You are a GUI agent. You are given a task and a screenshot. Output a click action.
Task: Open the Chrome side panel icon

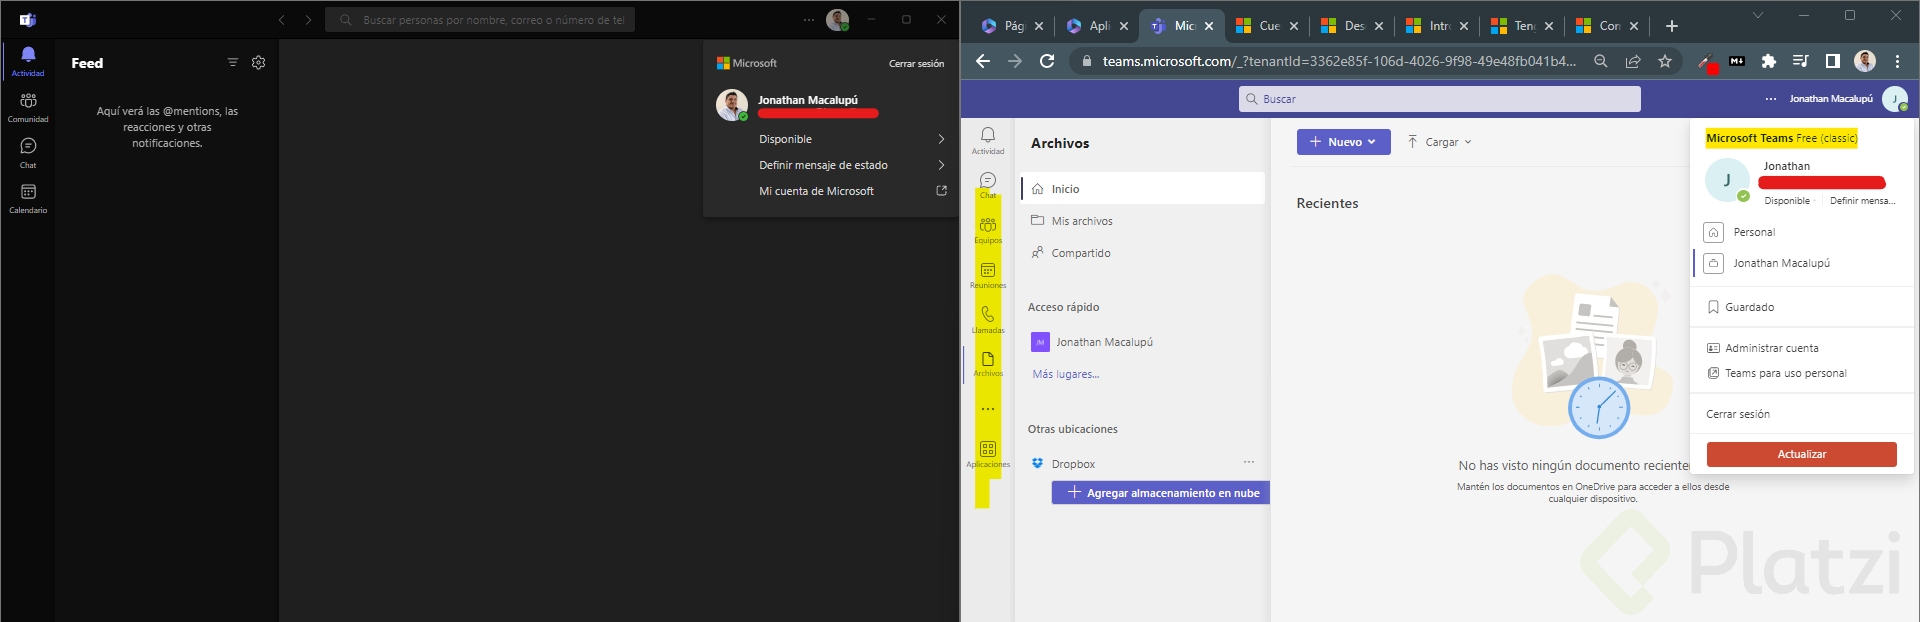click(x=1833, y=61)
